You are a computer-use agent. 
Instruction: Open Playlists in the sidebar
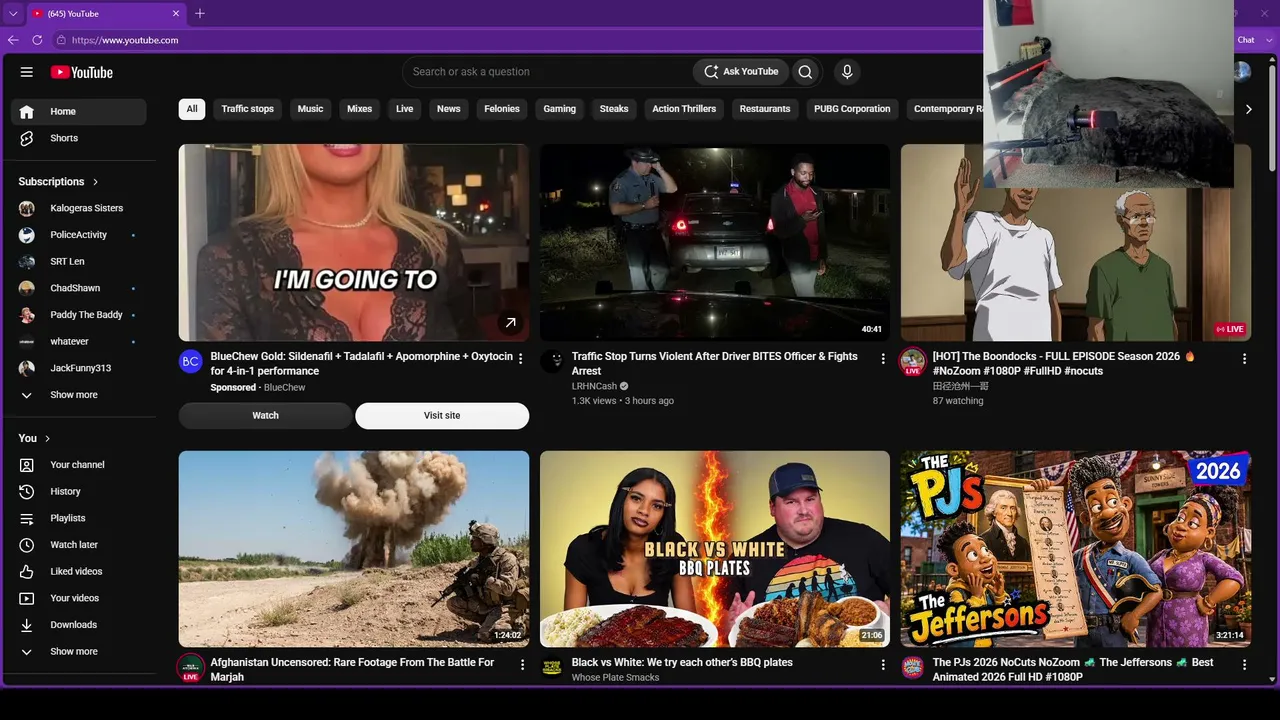click(79, 518)
